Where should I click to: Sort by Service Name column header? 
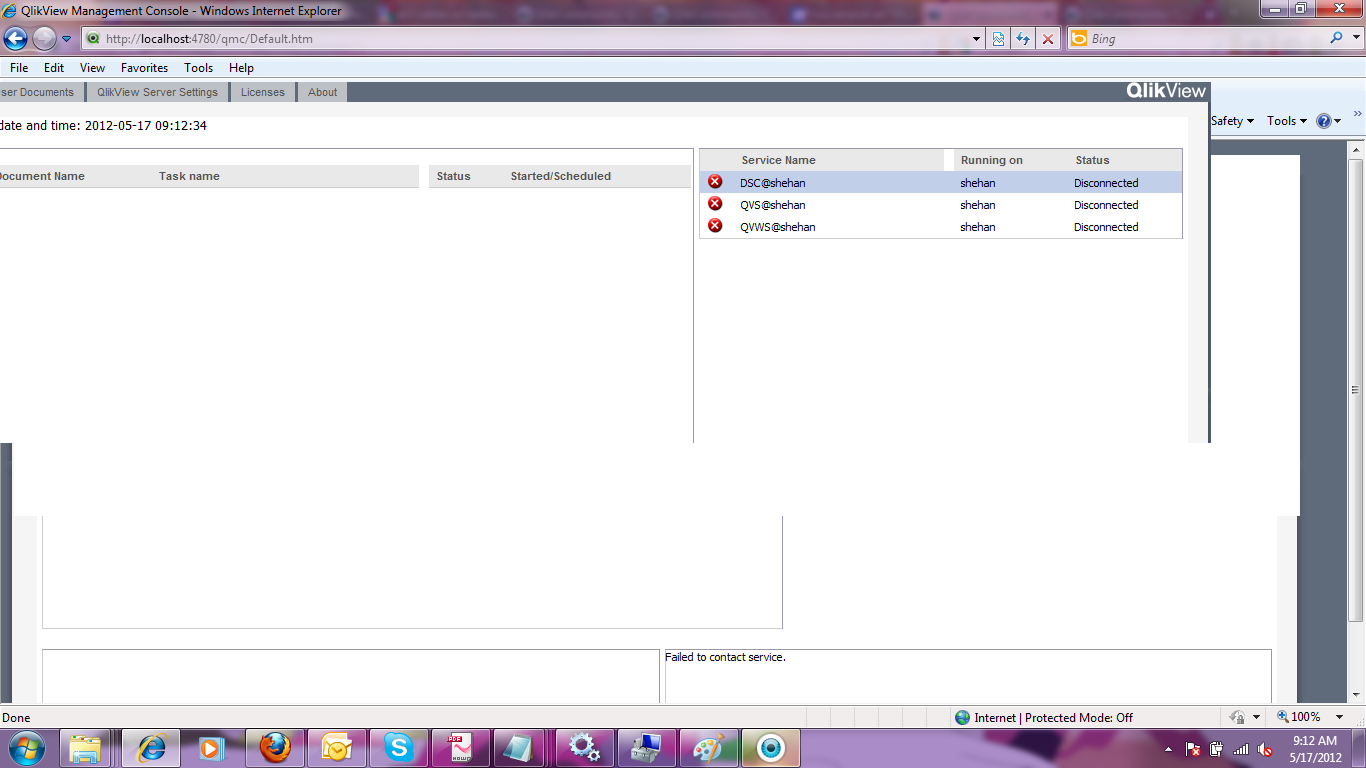pos(778,160)
